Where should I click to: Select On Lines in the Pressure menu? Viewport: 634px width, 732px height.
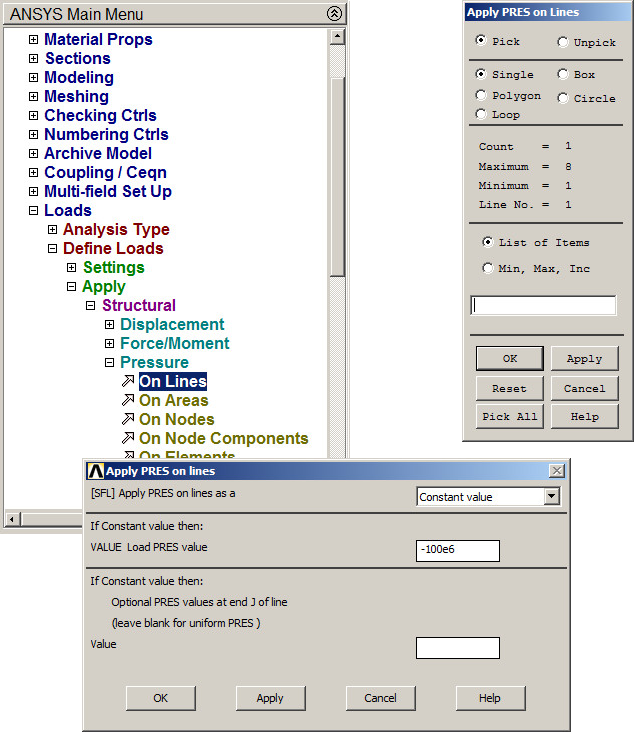pyautogui.click(x=173, y=381)
